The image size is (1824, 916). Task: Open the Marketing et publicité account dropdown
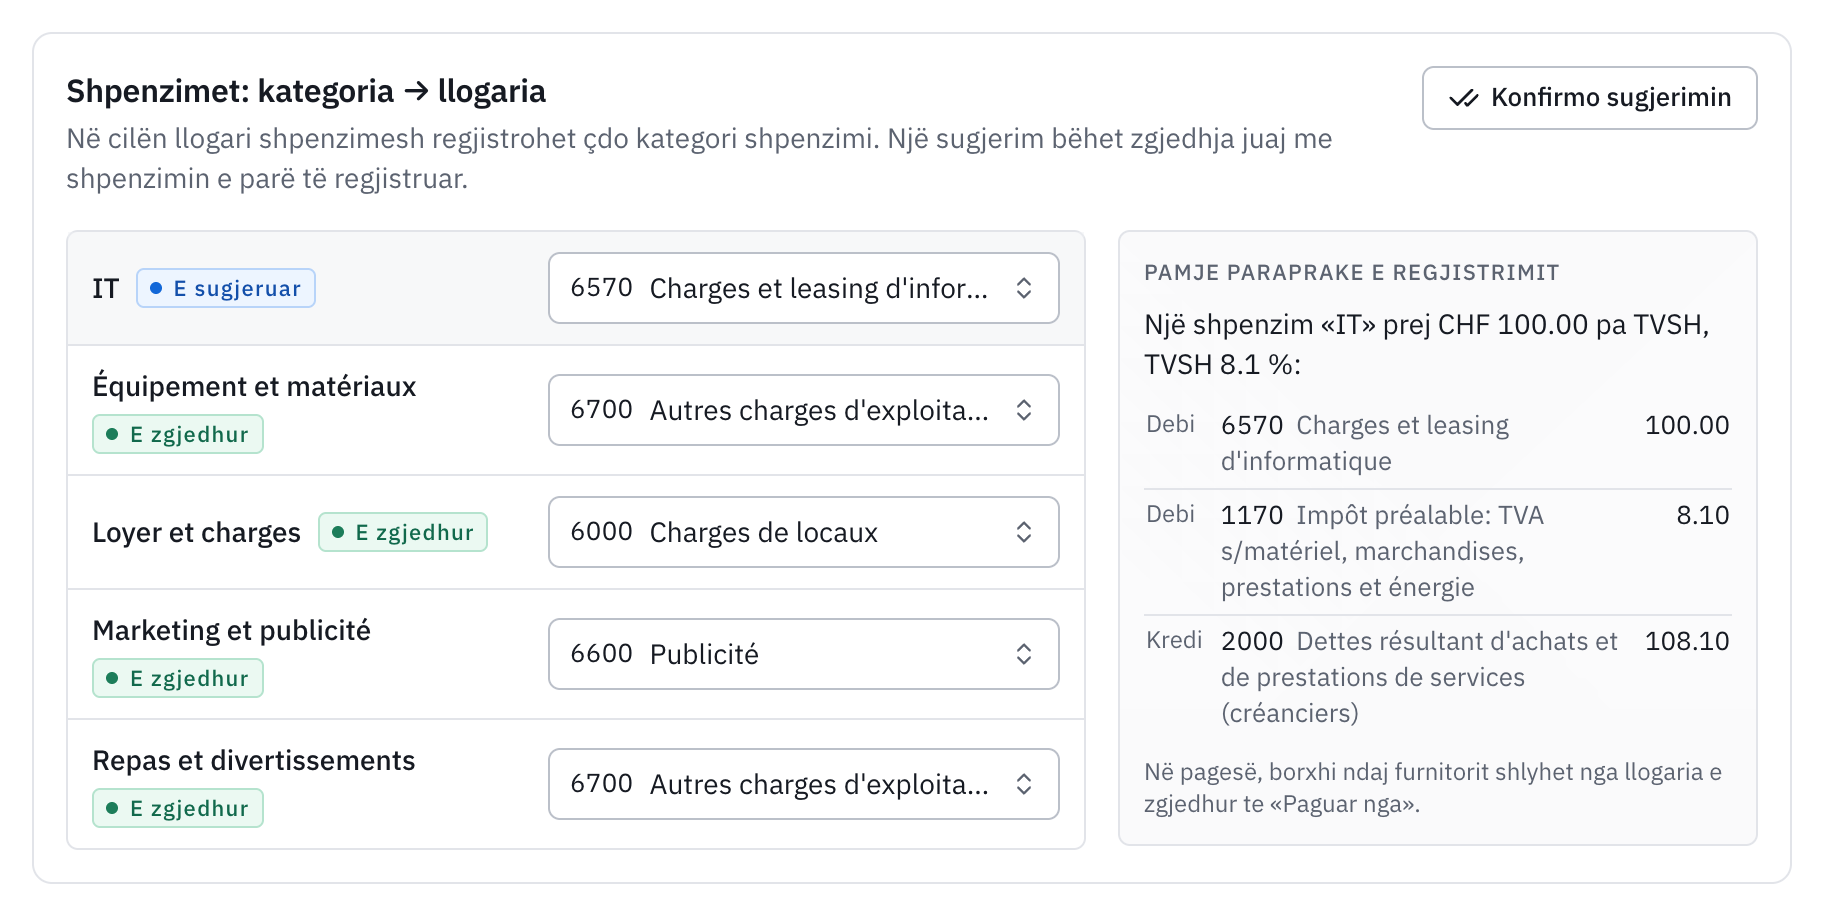[803, 654]
